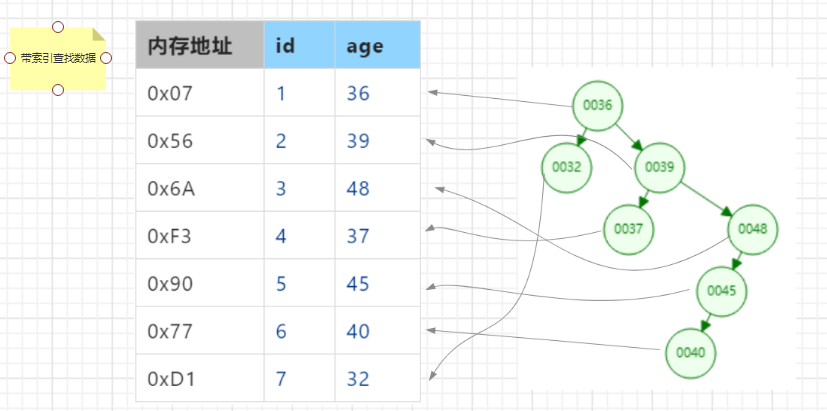Click the right connection handle of note

pyautogui.click(x=106, y=58)
